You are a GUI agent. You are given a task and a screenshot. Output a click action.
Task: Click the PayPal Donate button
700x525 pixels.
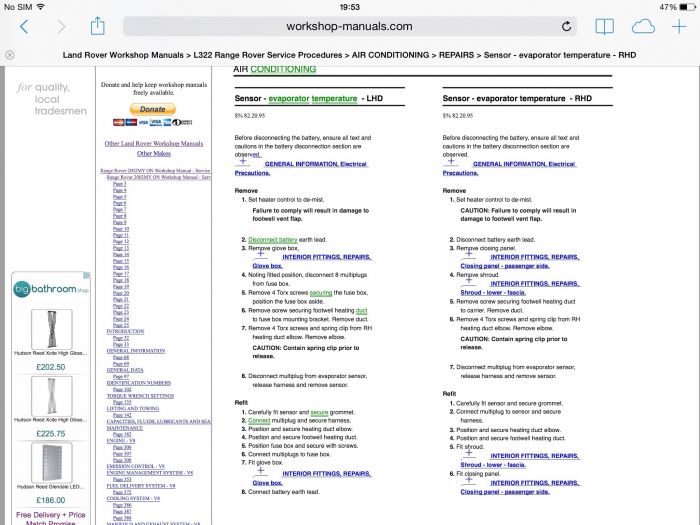tap(153, 109)
